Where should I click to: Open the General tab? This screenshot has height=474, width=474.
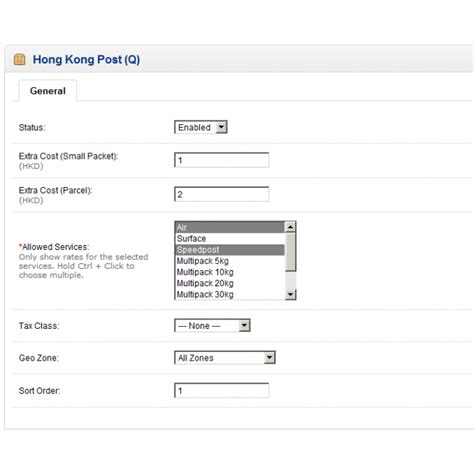[x=48, y=91]
